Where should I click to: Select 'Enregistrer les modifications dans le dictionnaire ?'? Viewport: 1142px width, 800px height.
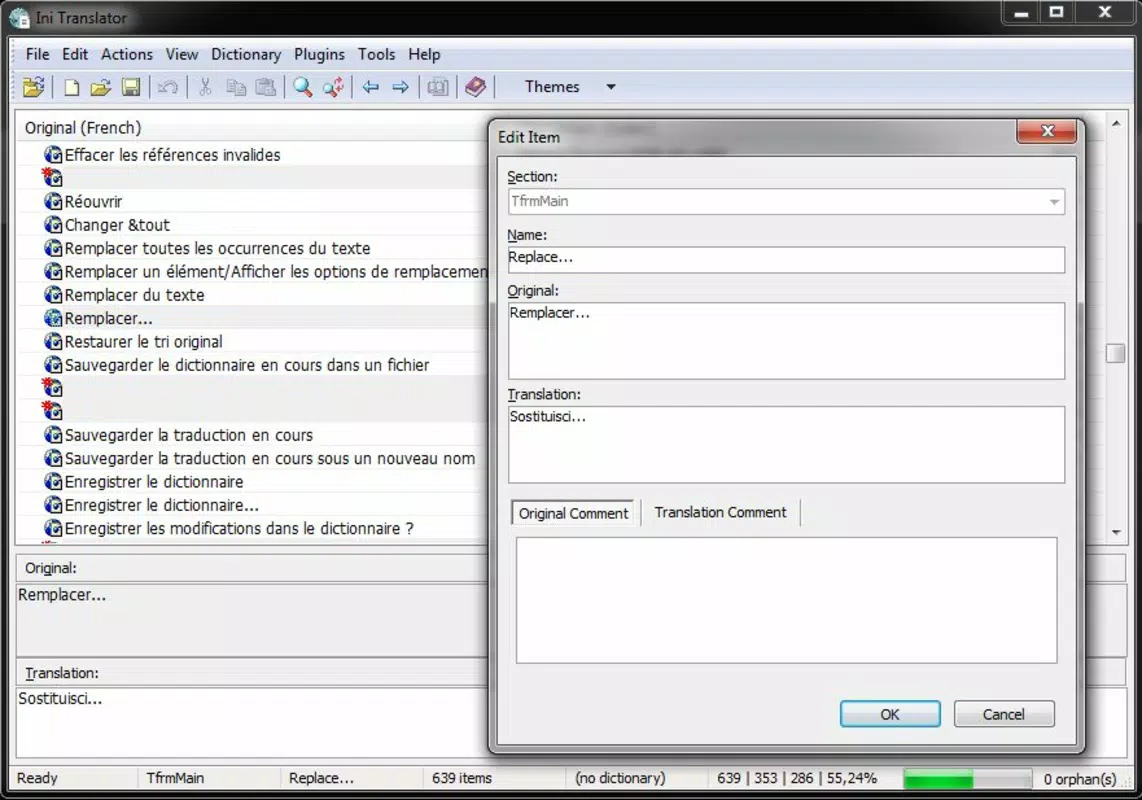pyautogui.click(x=251, y=528)
